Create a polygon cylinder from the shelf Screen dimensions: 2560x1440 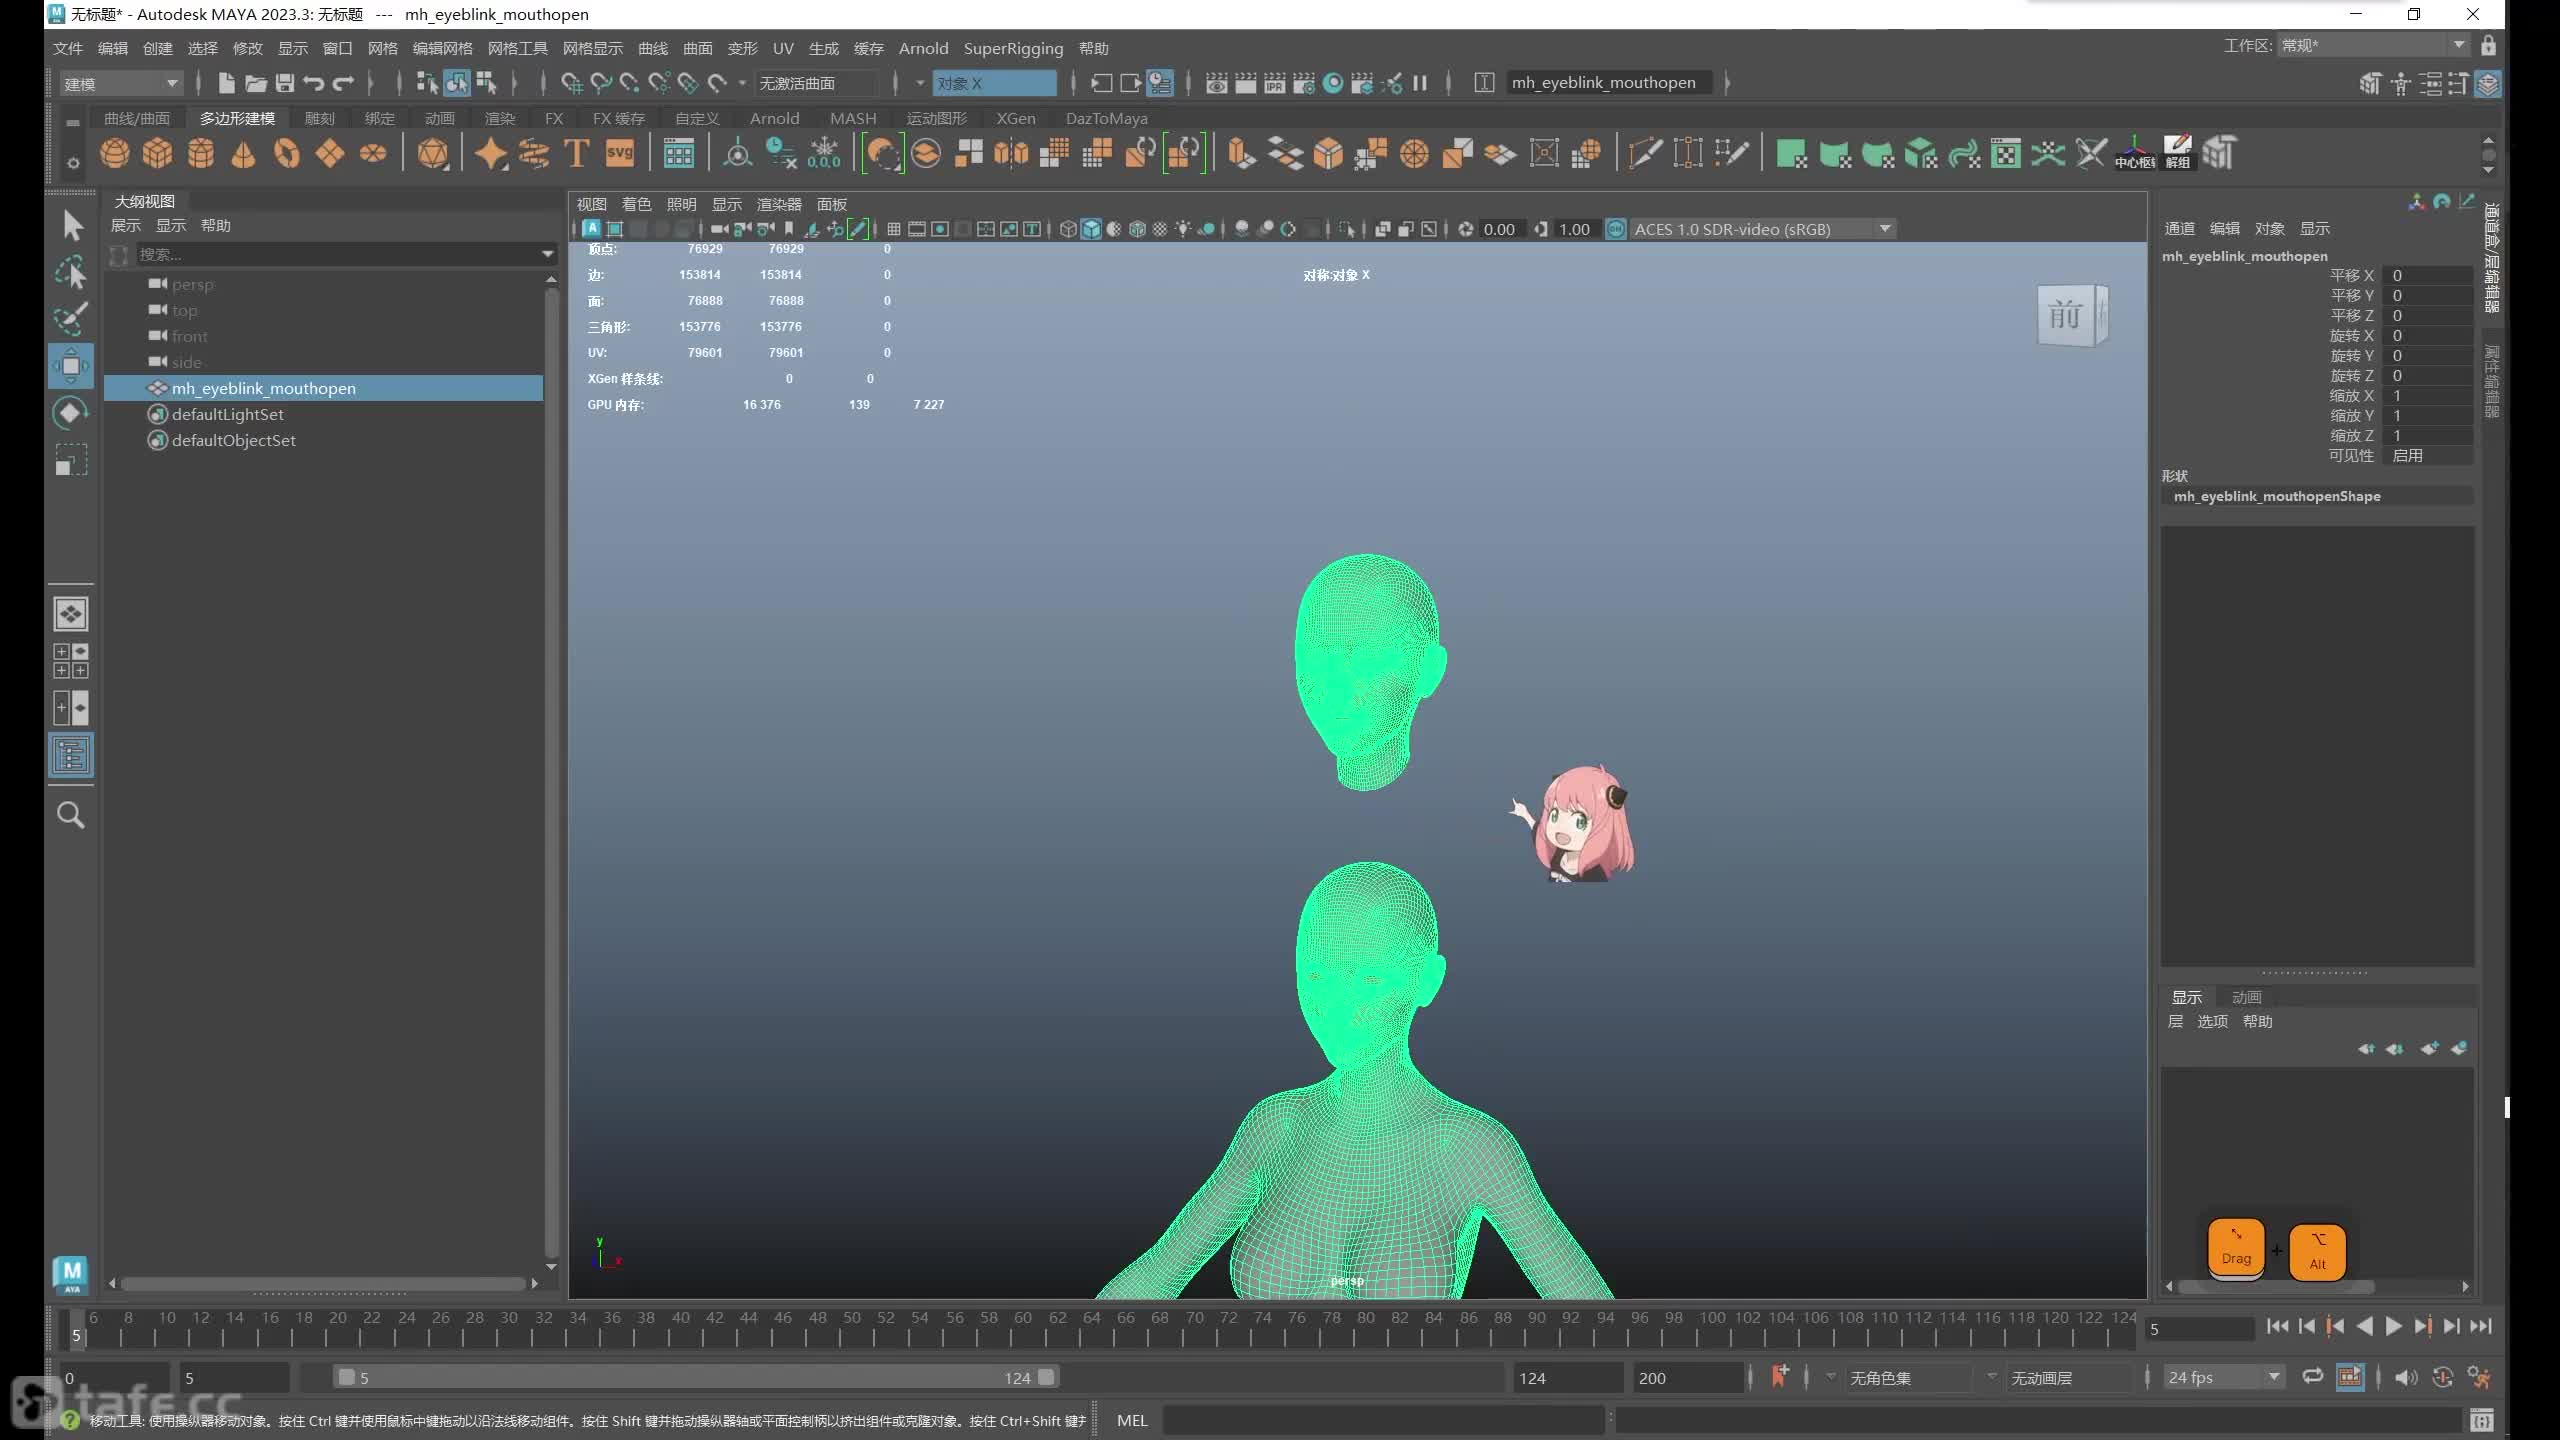[201, 153]
